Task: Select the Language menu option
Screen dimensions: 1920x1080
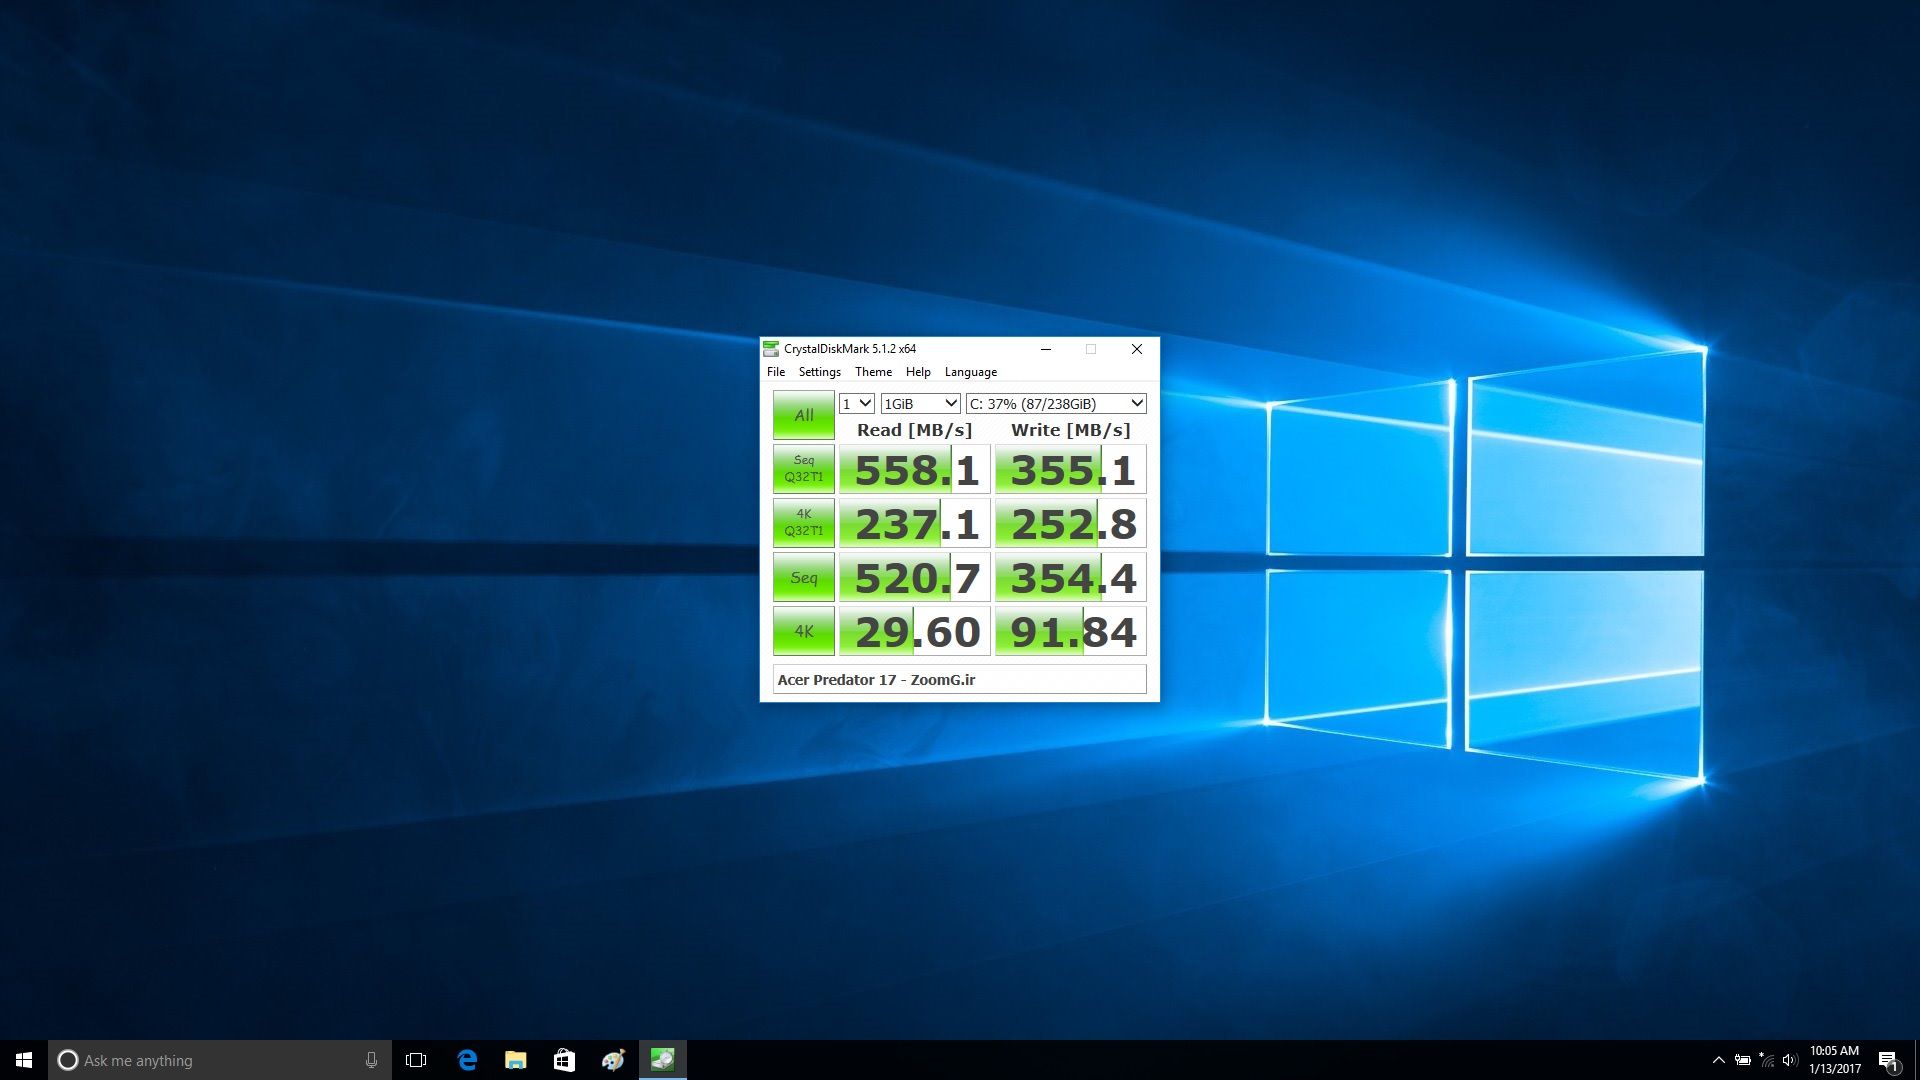Action: (x=971, y=372)
